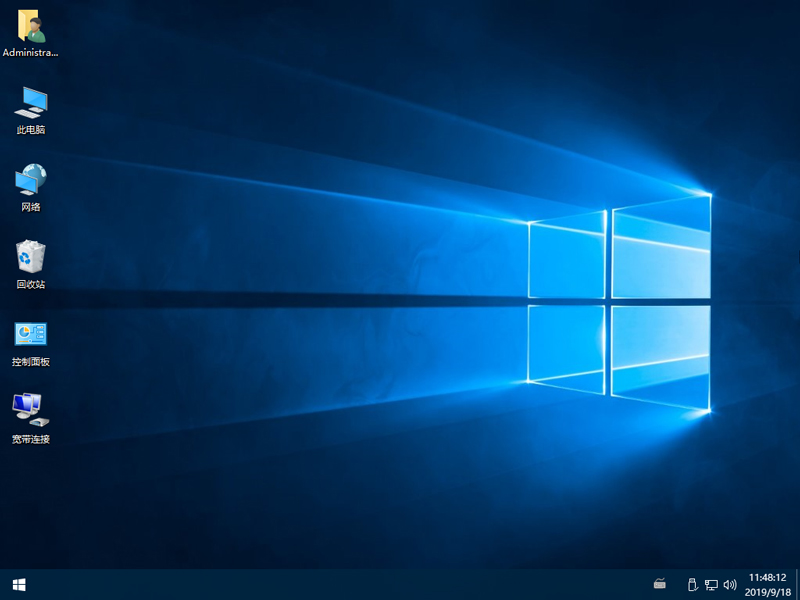Image resolution: width=800 pixels, height=600 pixels.
Task: Click the empty taskbar area
Action: click(350, 584)
